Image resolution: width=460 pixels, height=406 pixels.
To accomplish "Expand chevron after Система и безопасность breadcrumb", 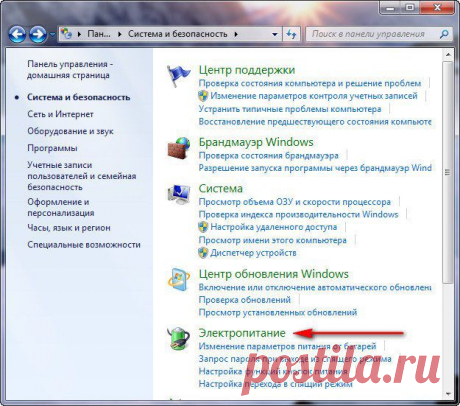I will point(236,34).
